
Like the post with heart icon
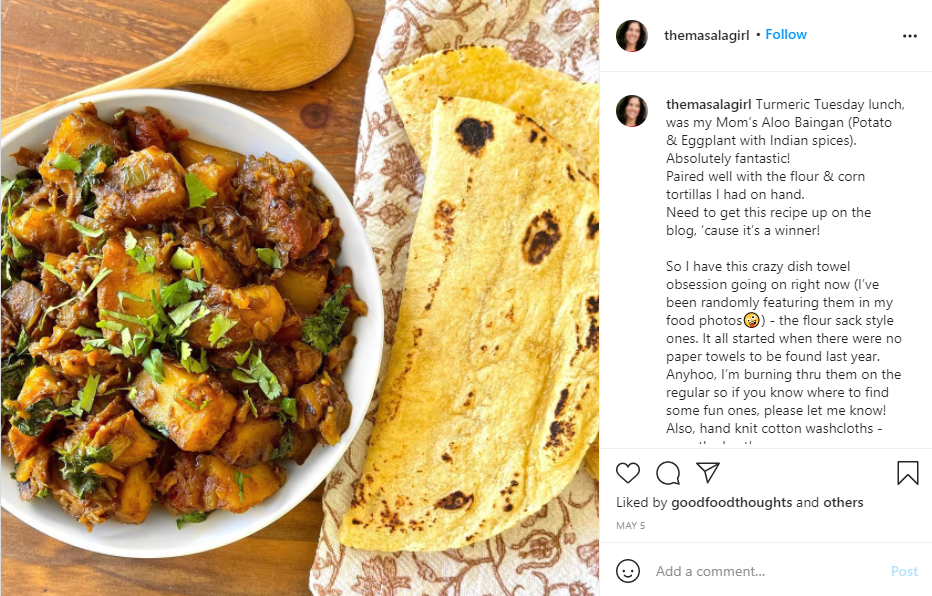(628, 473)
